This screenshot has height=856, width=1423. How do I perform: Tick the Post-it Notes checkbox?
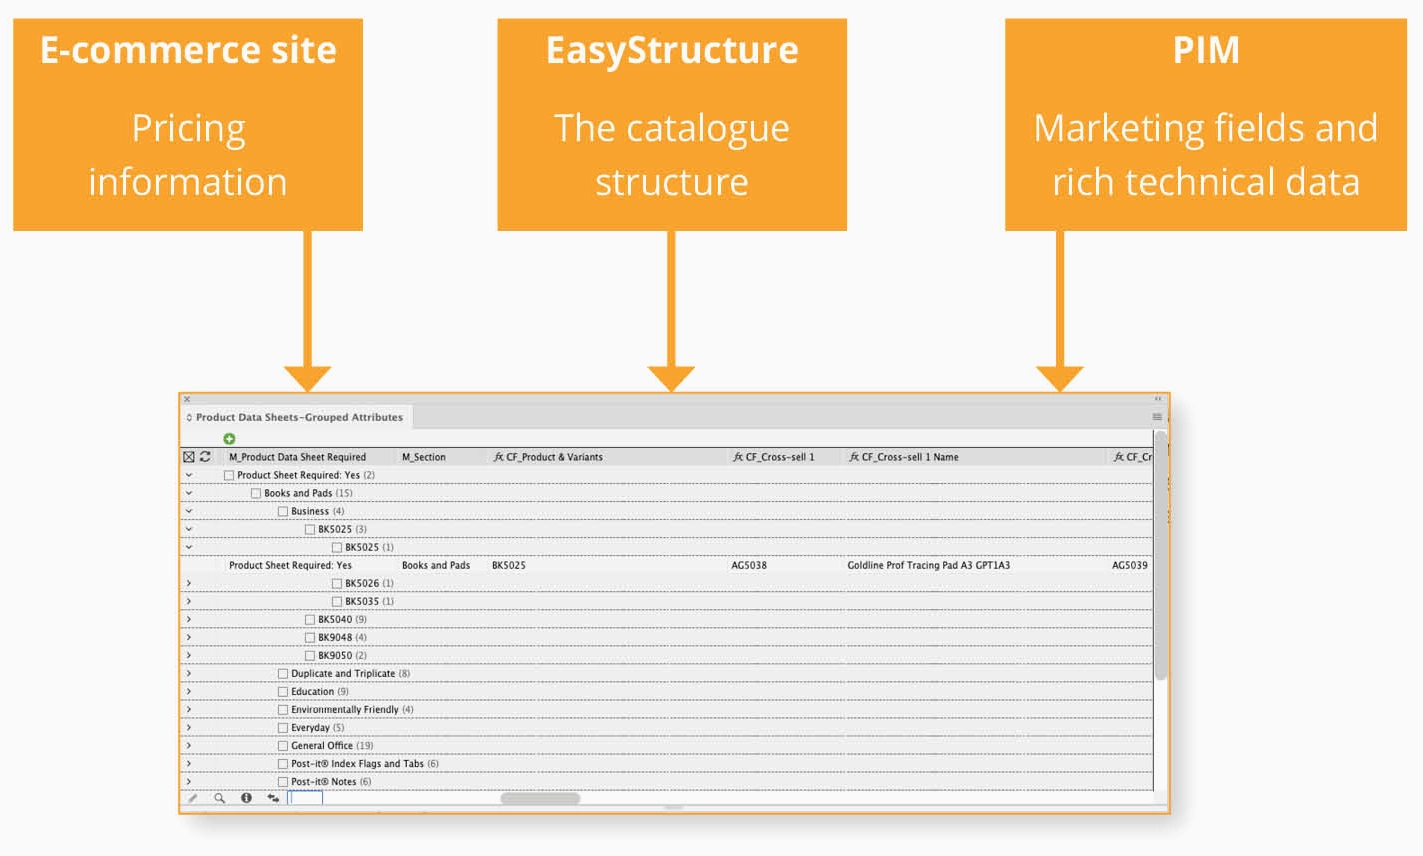(x=283, y=781)
